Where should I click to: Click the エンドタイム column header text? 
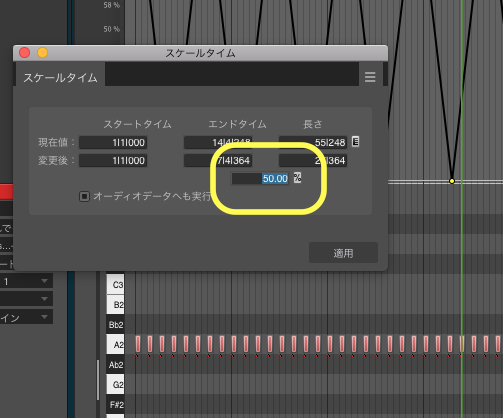click(x=237, y=124)
